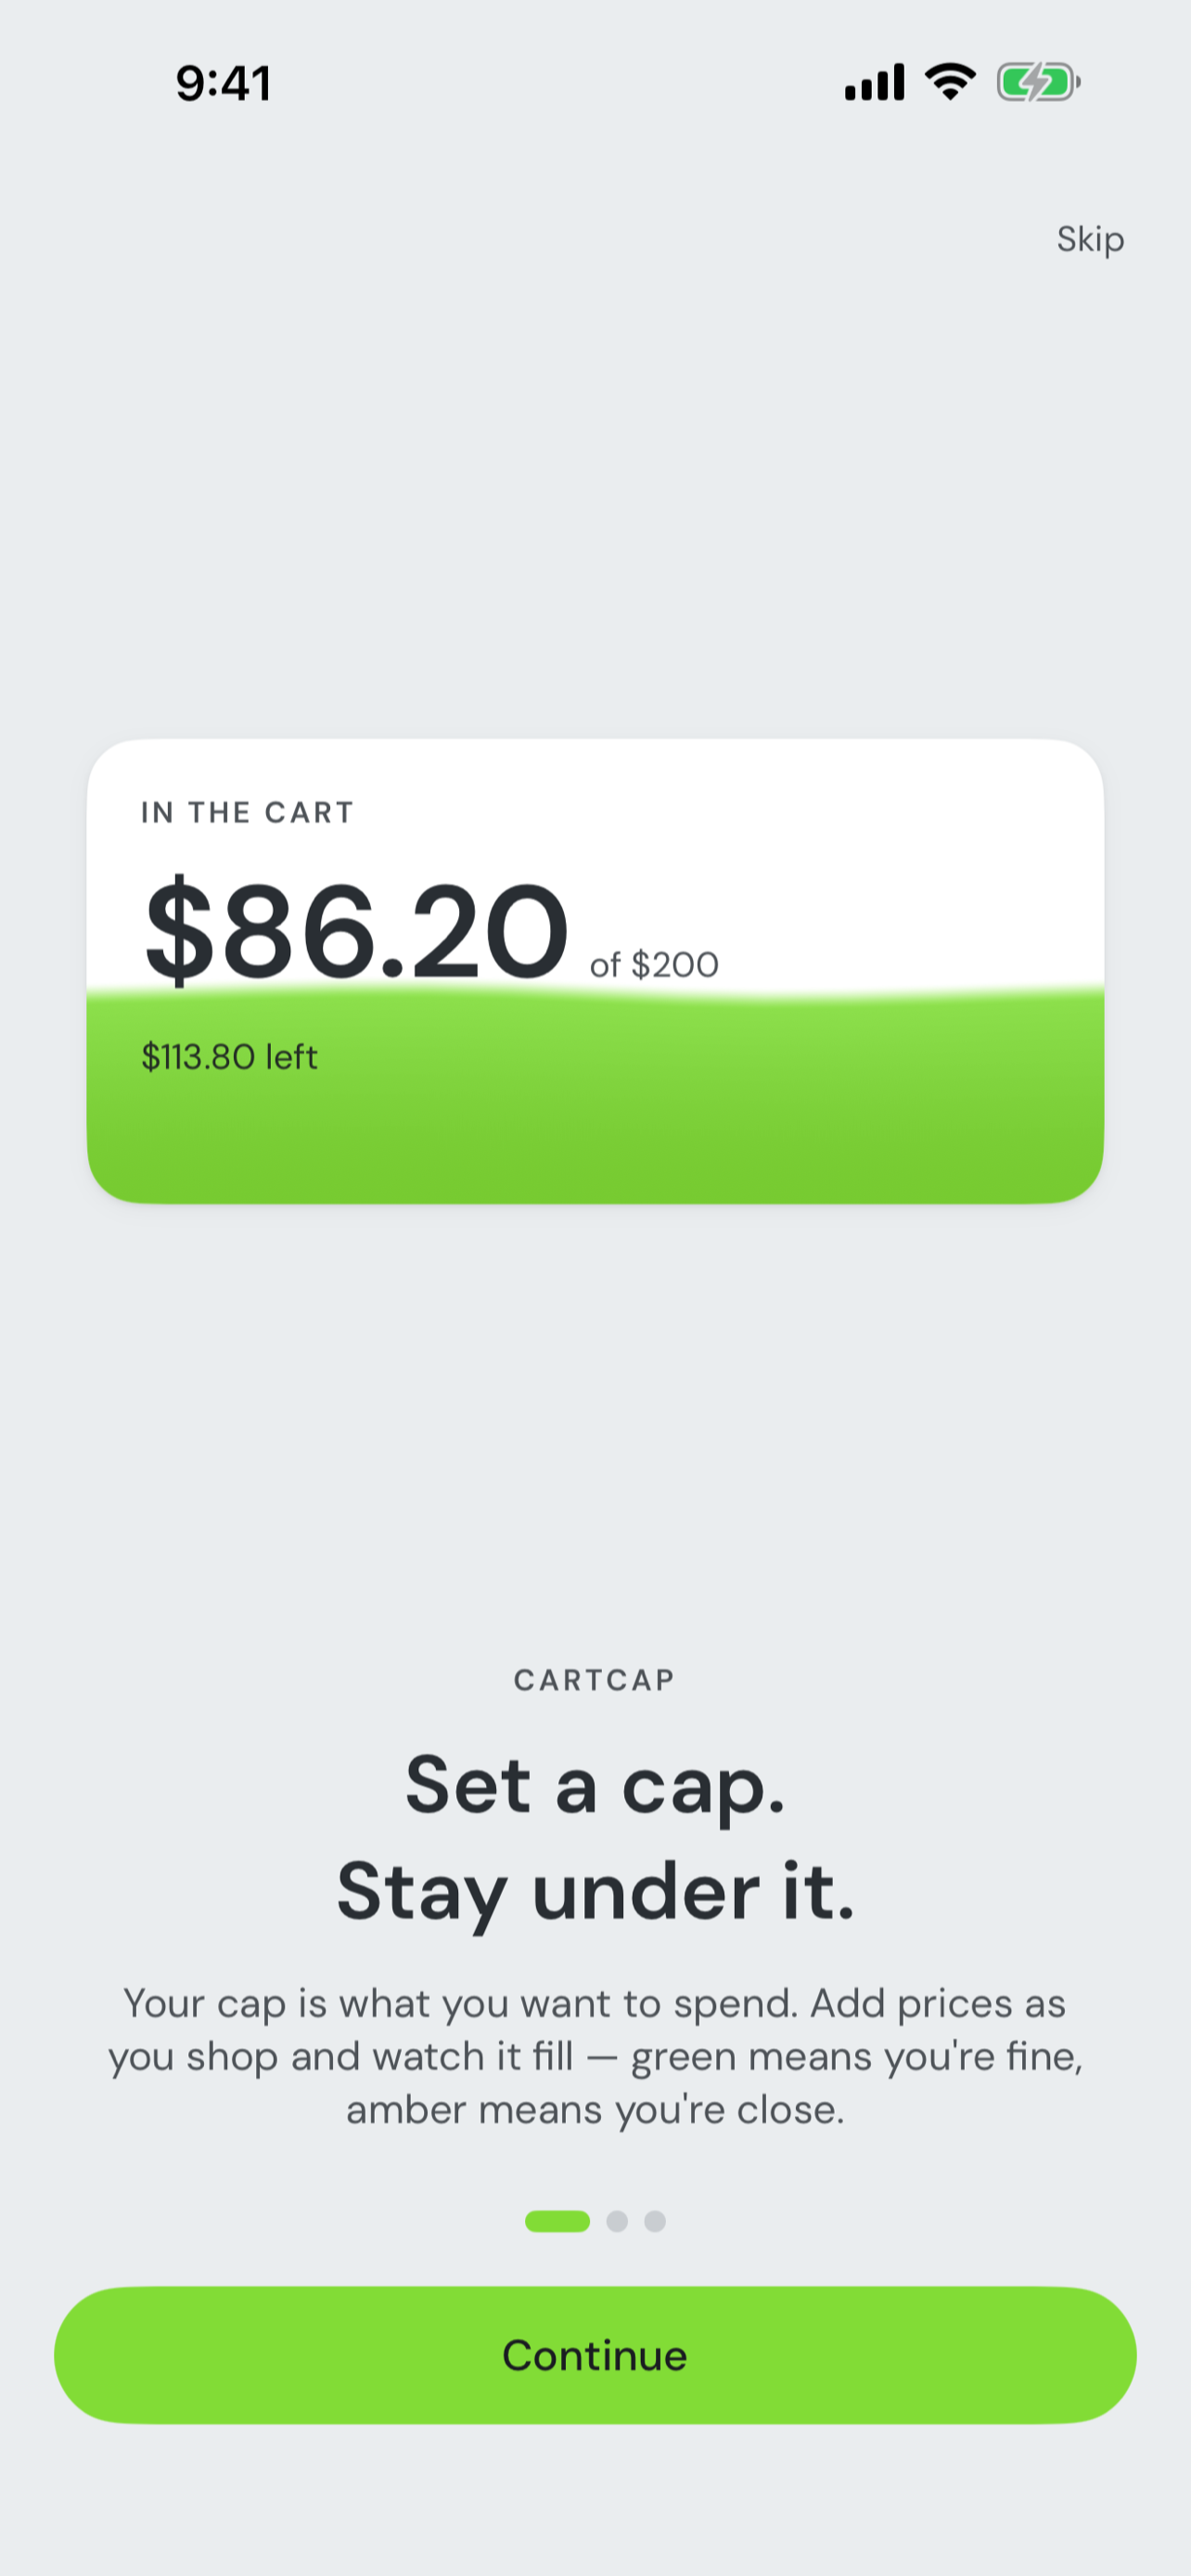Tap the "IN THE CART" card header
Image resolution: width=1191 pixels, height=2576 pixels.
248,812
